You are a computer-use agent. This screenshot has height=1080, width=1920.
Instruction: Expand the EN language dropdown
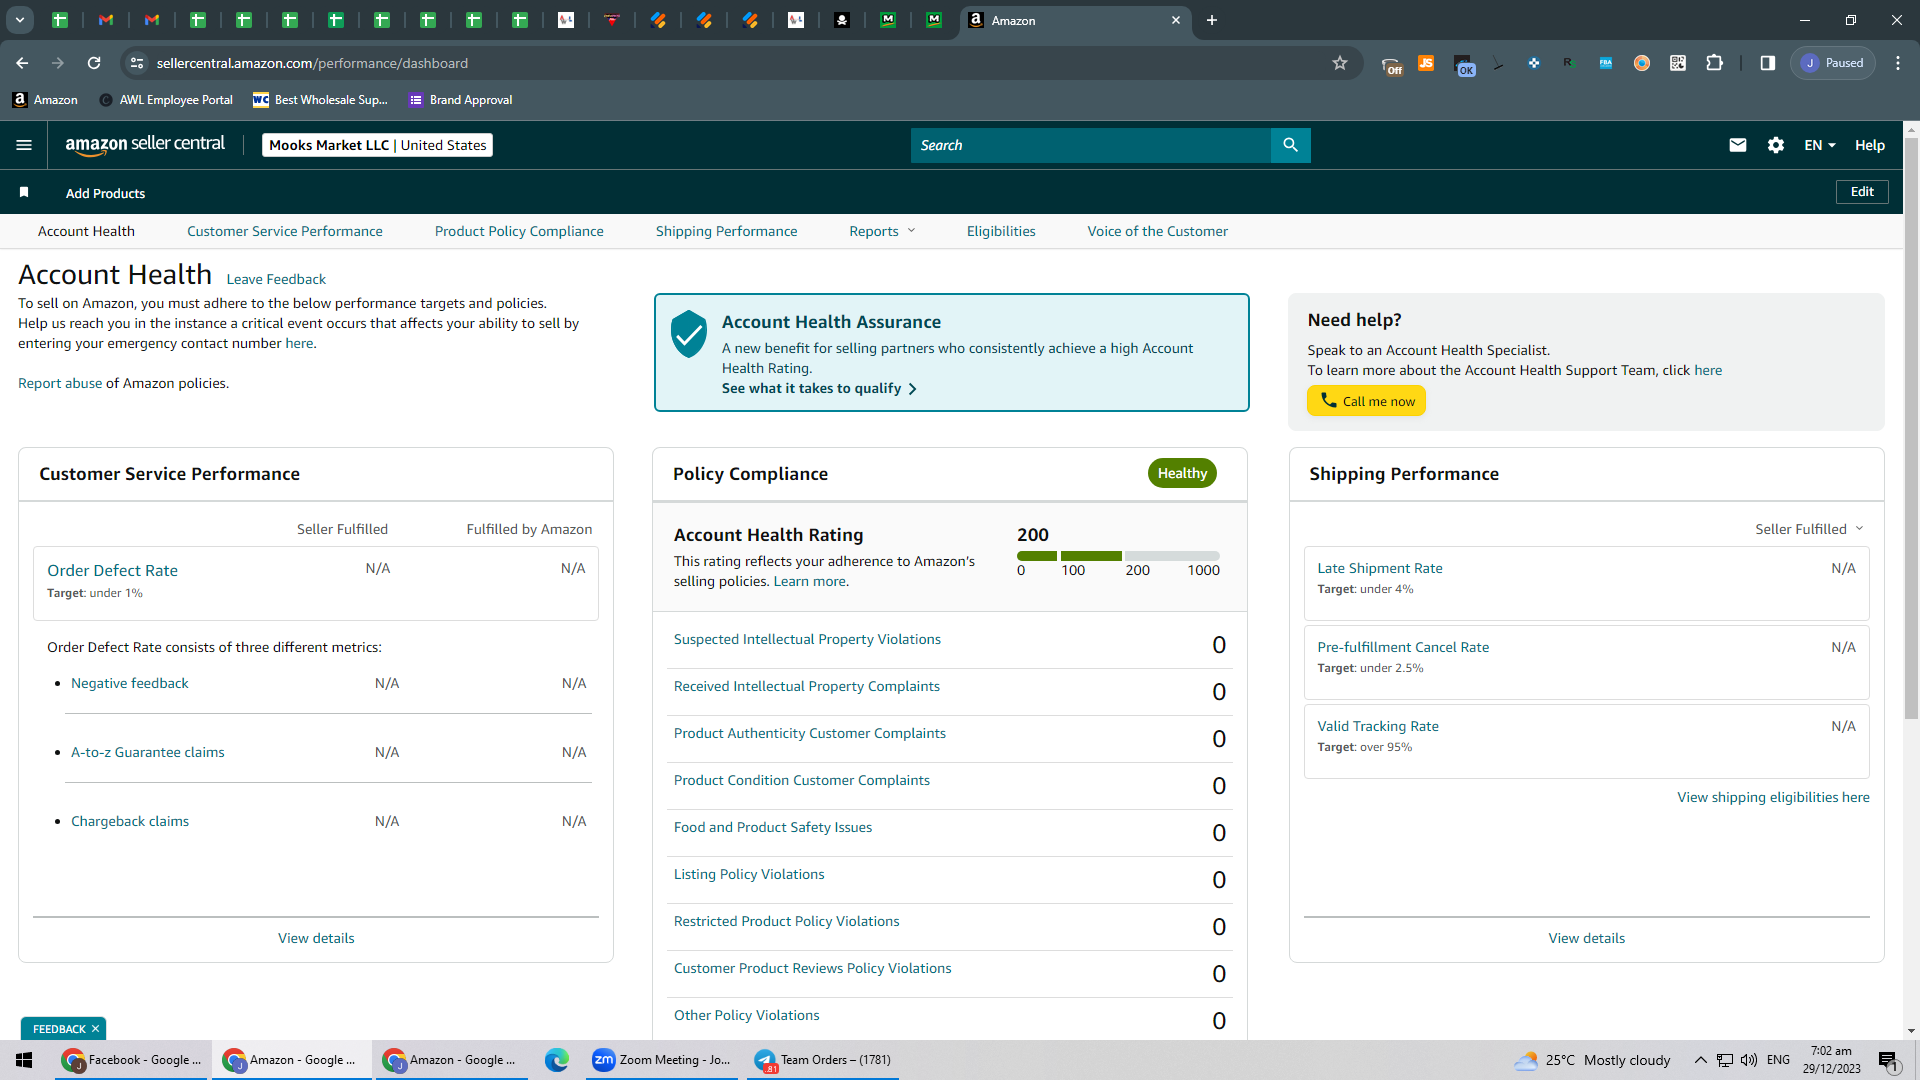1820,145
